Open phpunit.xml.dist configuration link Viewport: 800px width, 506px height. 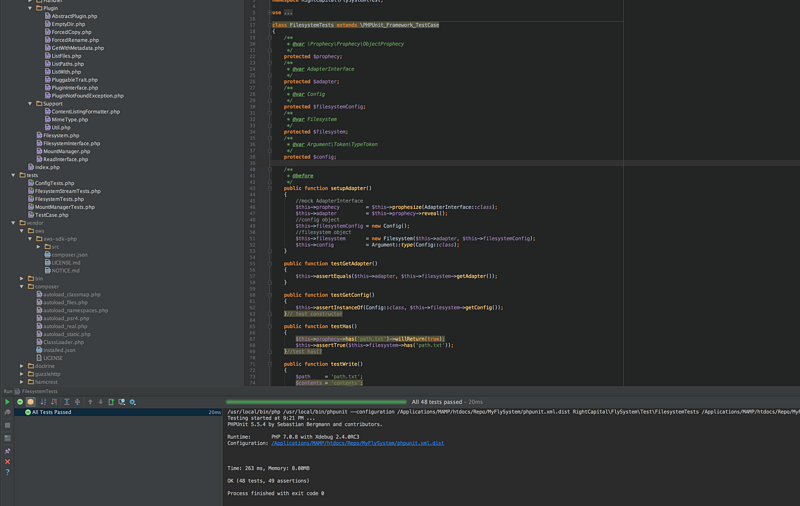[358, 443]
